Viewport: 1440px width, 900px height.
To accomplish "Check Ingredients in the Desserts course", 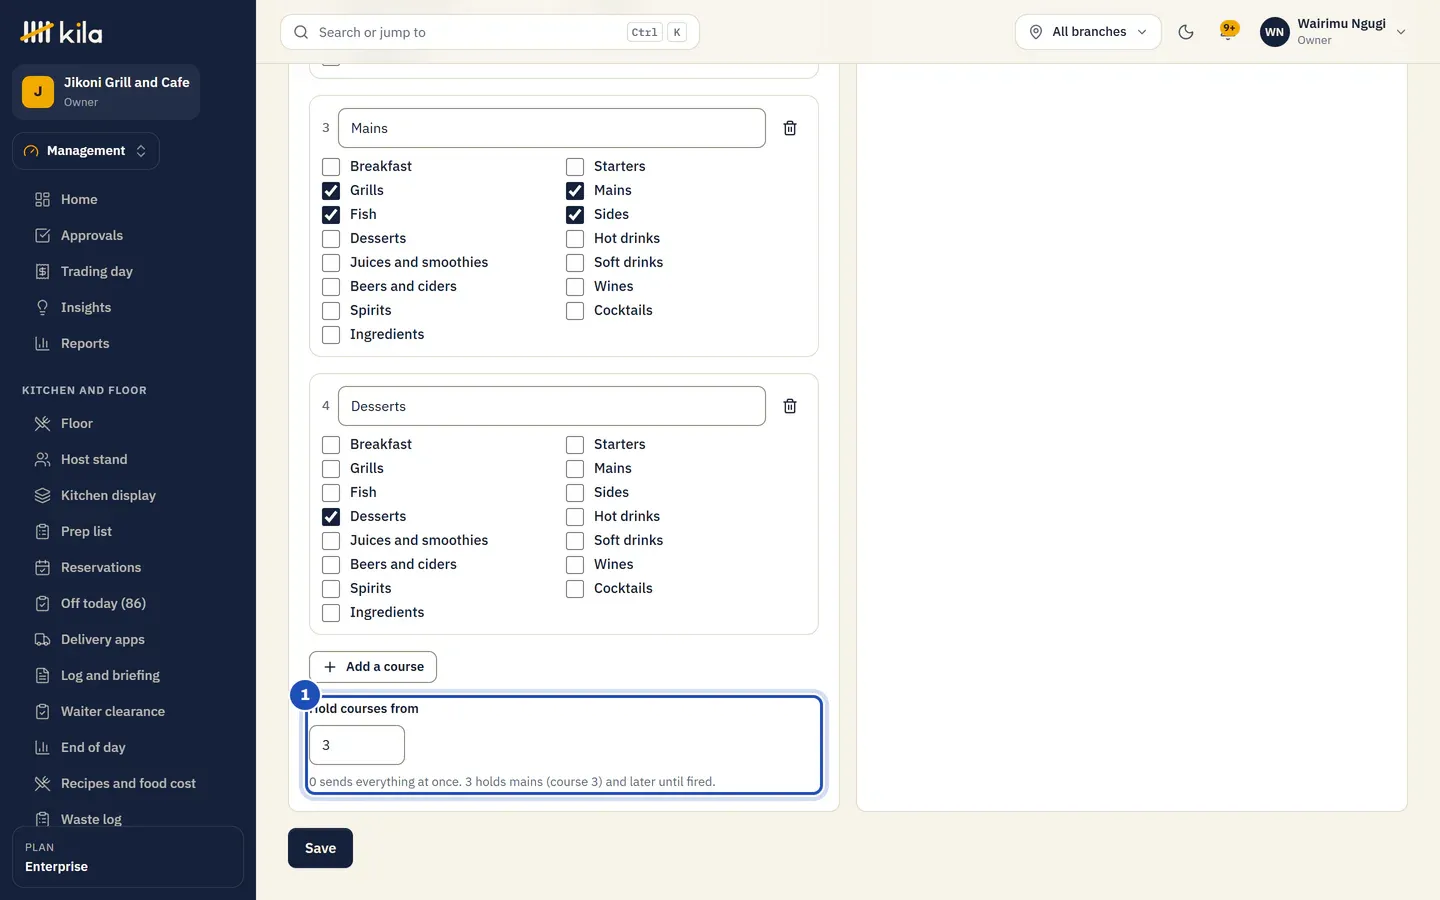I will coord(331,612).
